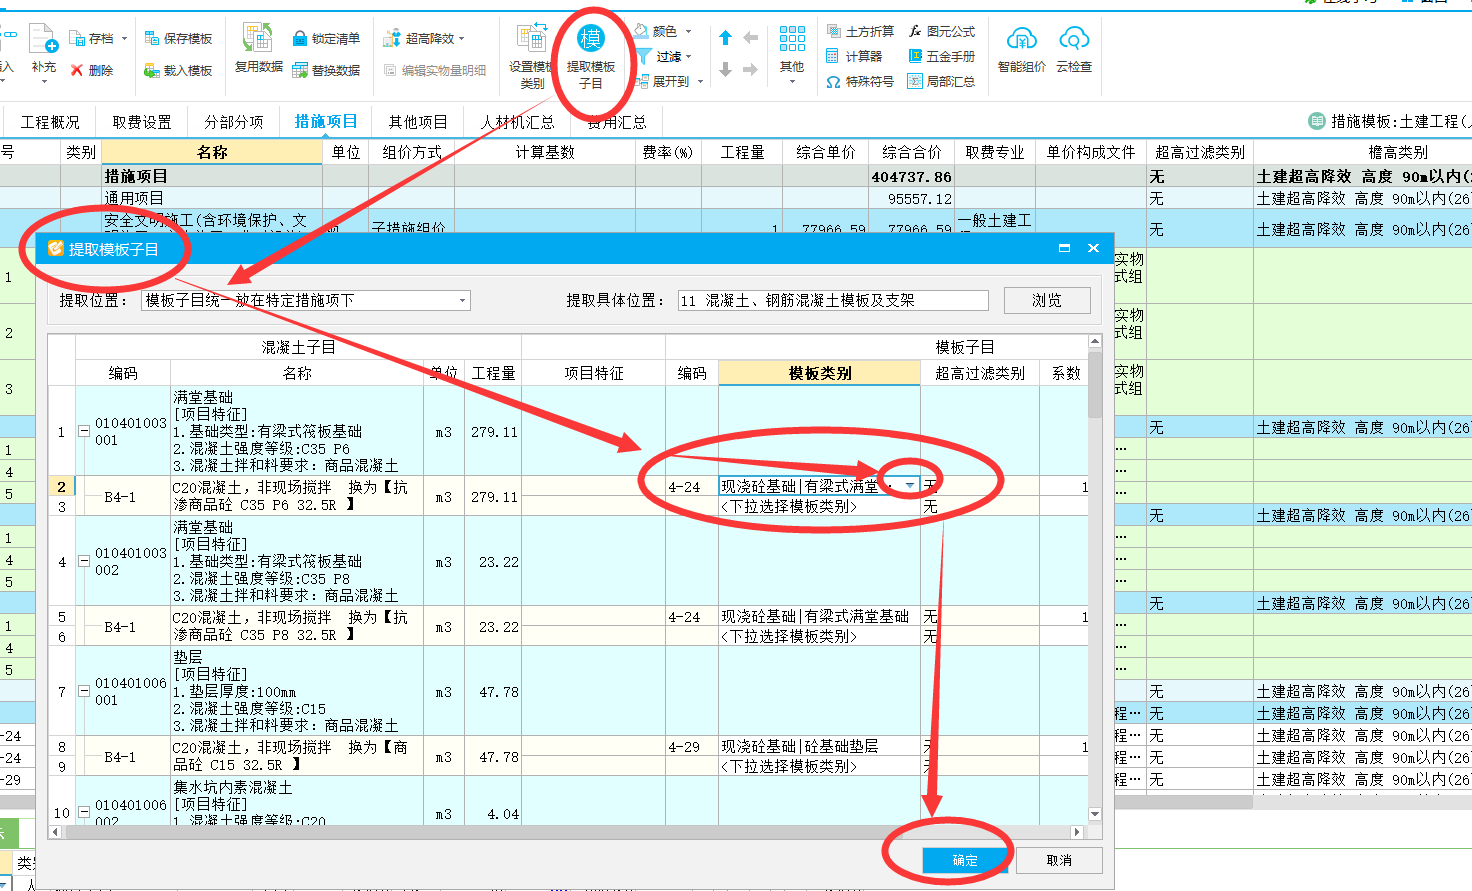The width and height of the screenshot is (1472, 891).
Task: Click the 存档 archive icon
Action: tap(77, 39)
